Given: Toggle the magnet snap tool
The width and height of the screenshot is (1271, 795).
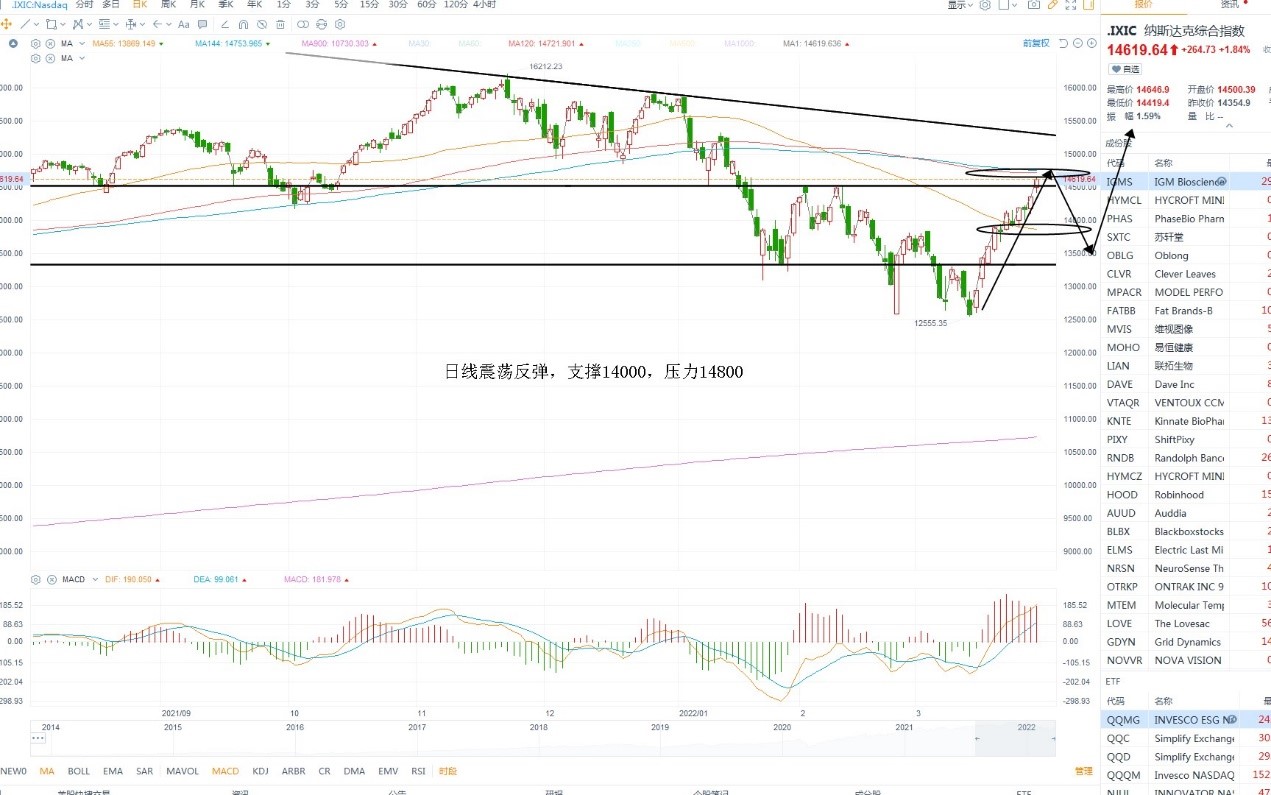Looking at the screenshot, I should (243, 24).
